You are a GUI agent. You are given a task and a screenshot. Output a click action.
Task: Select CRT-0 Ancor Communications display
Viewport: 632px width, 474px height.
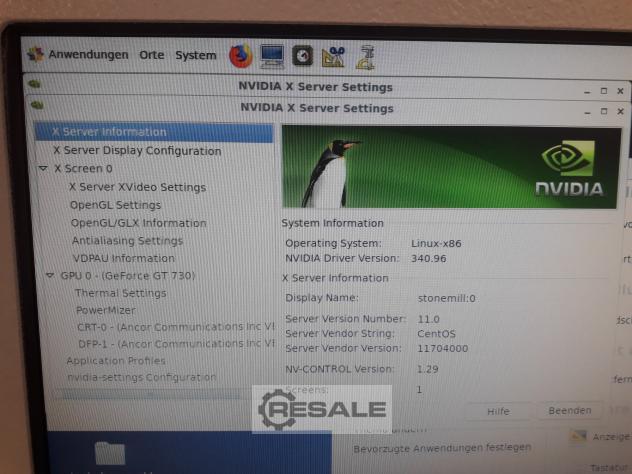point(176,327)
